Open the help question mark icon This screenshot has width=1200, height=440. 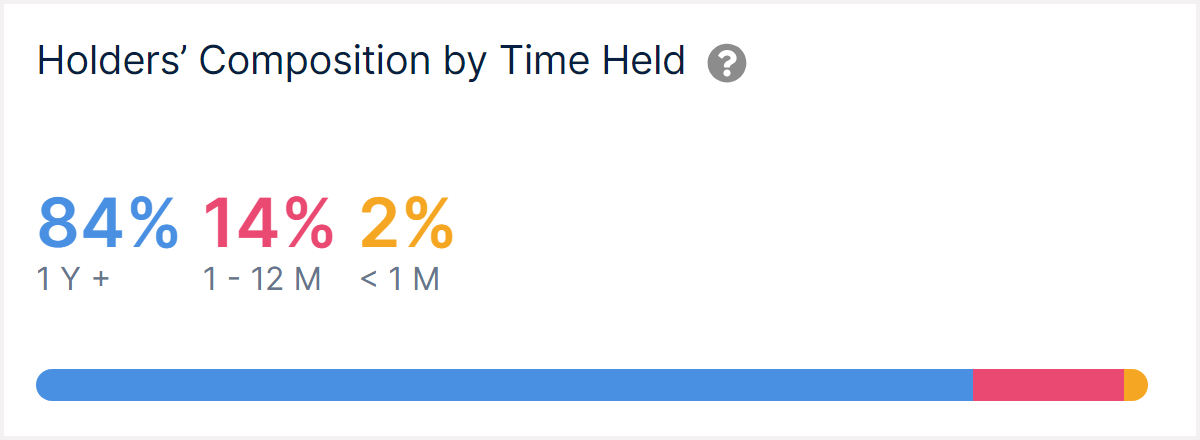click(x=727, y=64)
